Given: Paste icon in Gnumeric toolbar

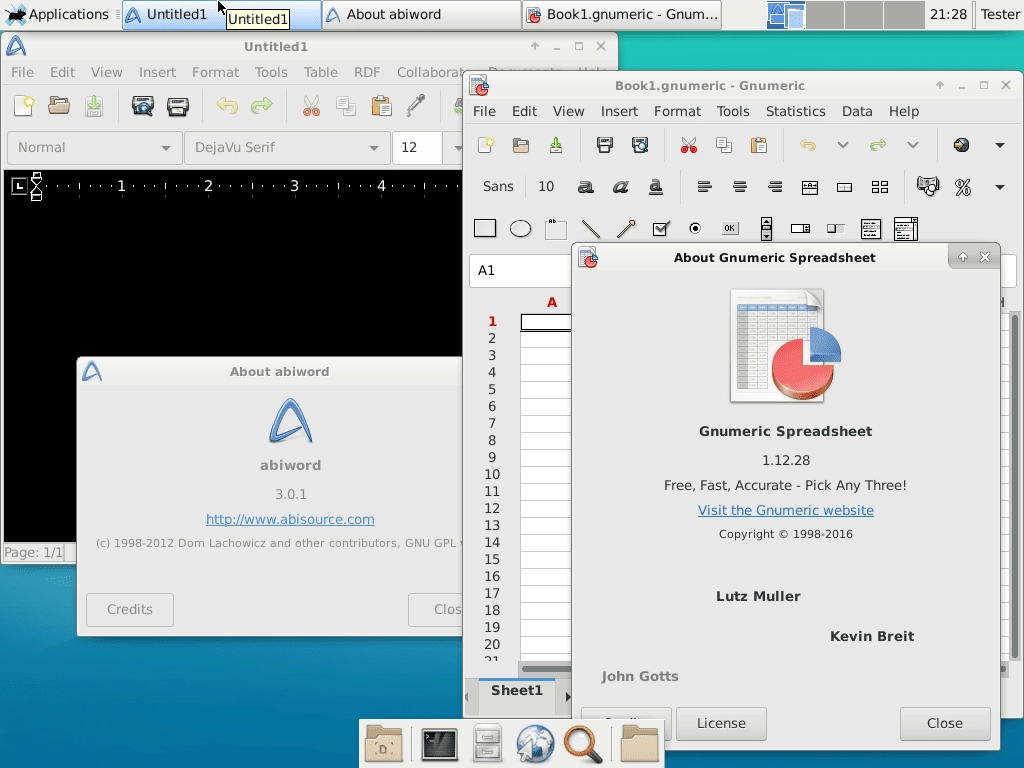Looking at the screenshot, I should click(759, 145).
